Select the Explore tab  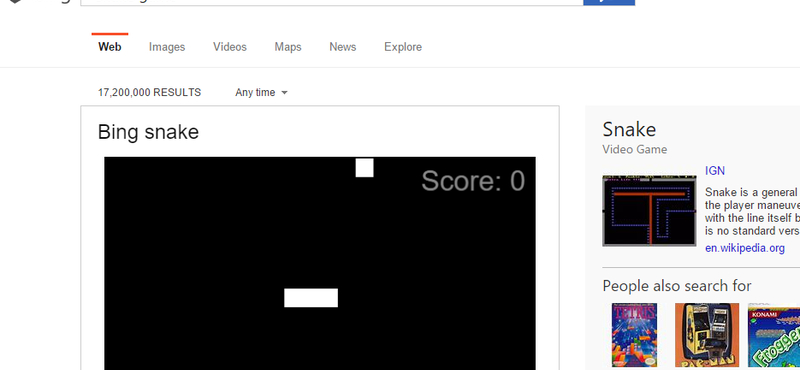(403, 47)
